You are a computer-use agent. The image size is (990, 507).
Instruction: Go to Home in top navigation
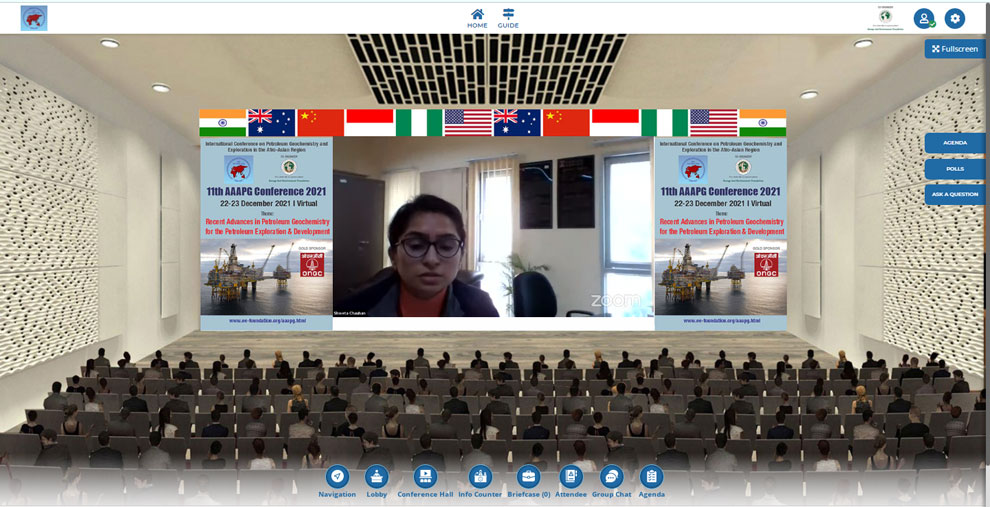[x=477, y=18]
